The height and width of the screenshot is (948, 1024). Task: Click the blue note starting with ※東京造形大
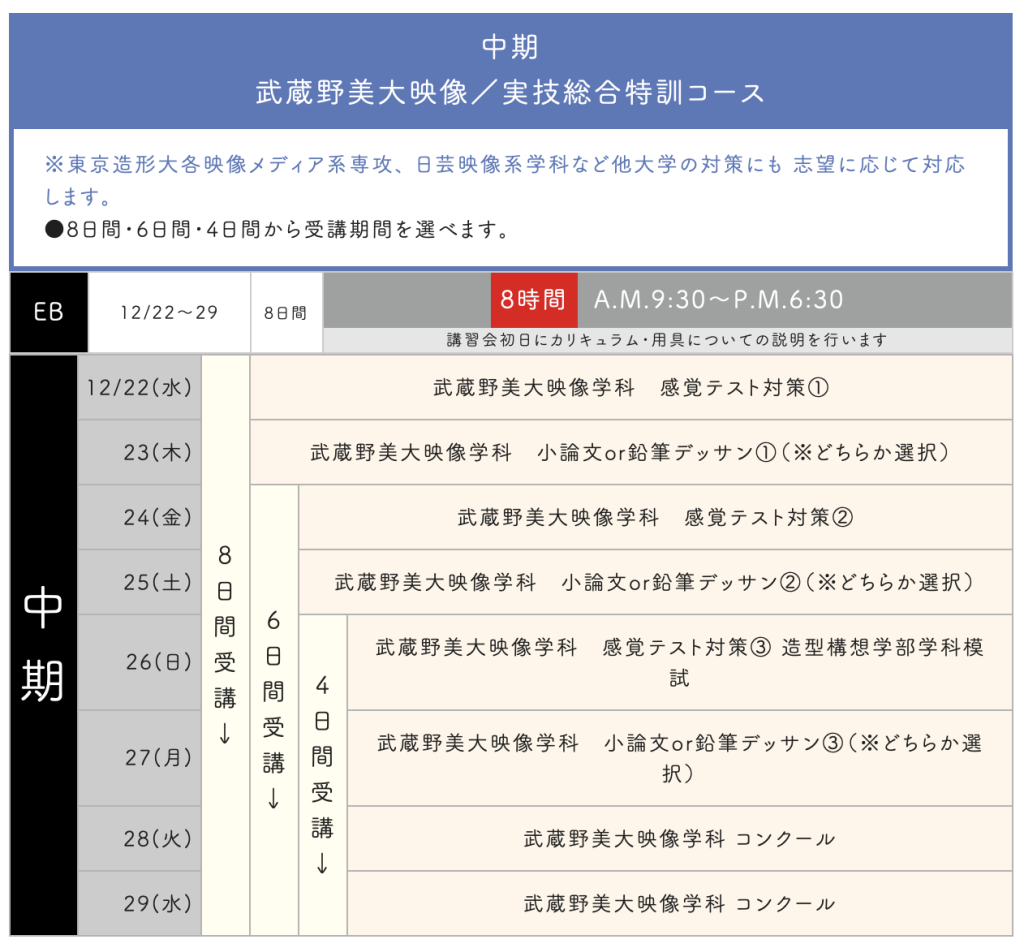504,180
